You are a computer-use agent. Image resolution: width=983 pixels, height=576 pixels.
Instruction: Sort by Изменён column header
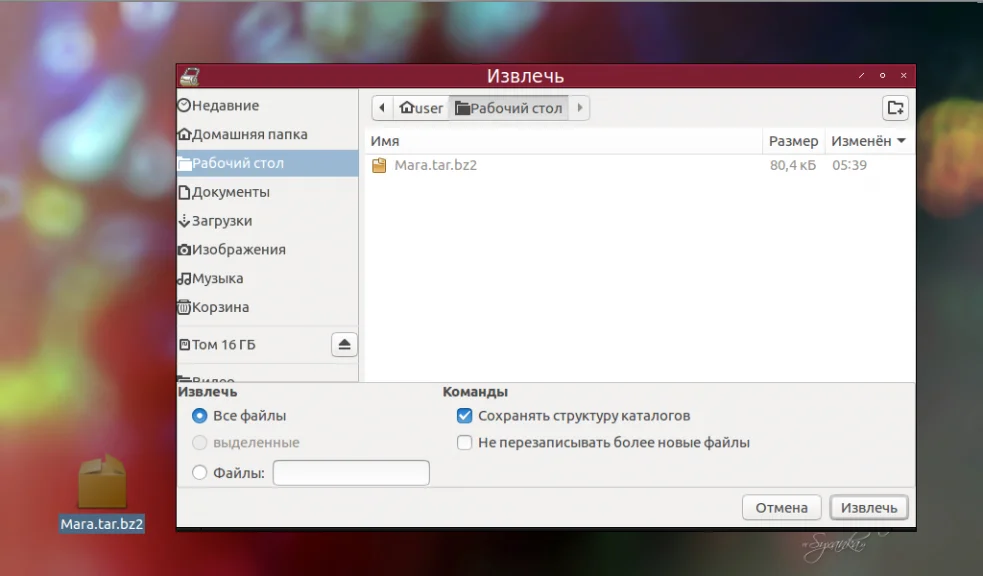(x=868, y=141)
